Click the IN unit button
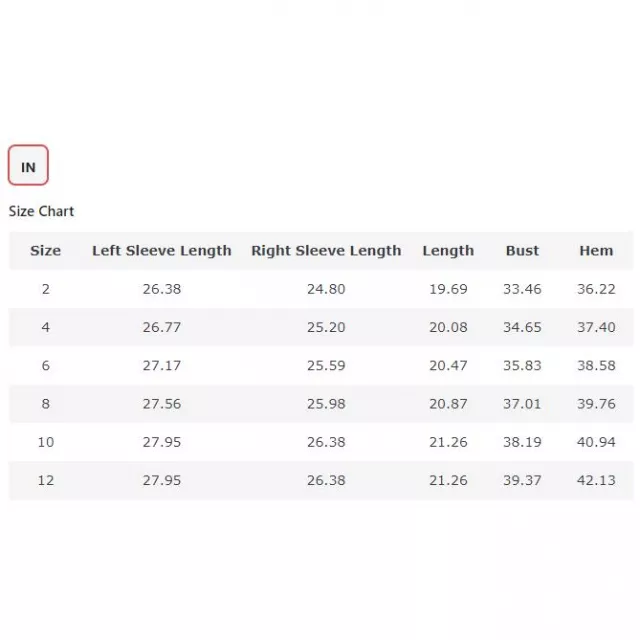The width and height of the screenshot is (640, 640). coord(28,166)
